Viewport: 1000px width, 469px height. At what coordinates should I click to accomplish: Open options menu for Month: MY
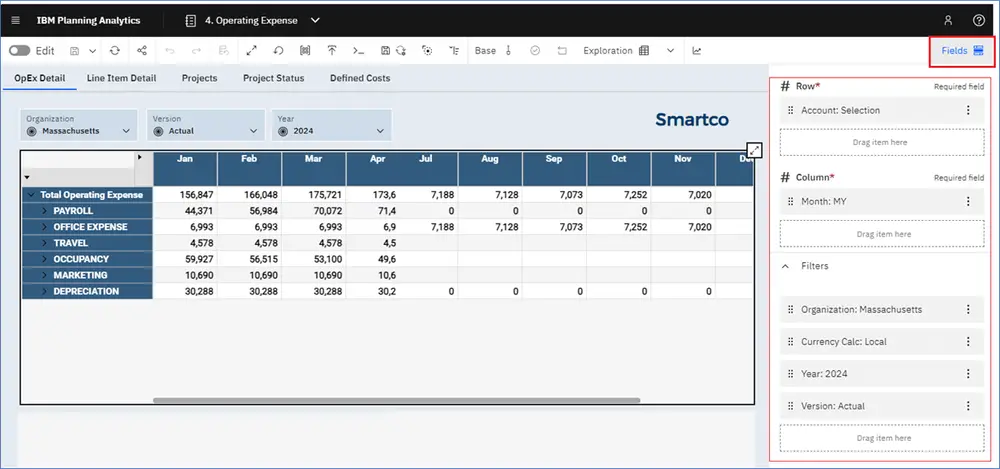[x=967, y=202]
